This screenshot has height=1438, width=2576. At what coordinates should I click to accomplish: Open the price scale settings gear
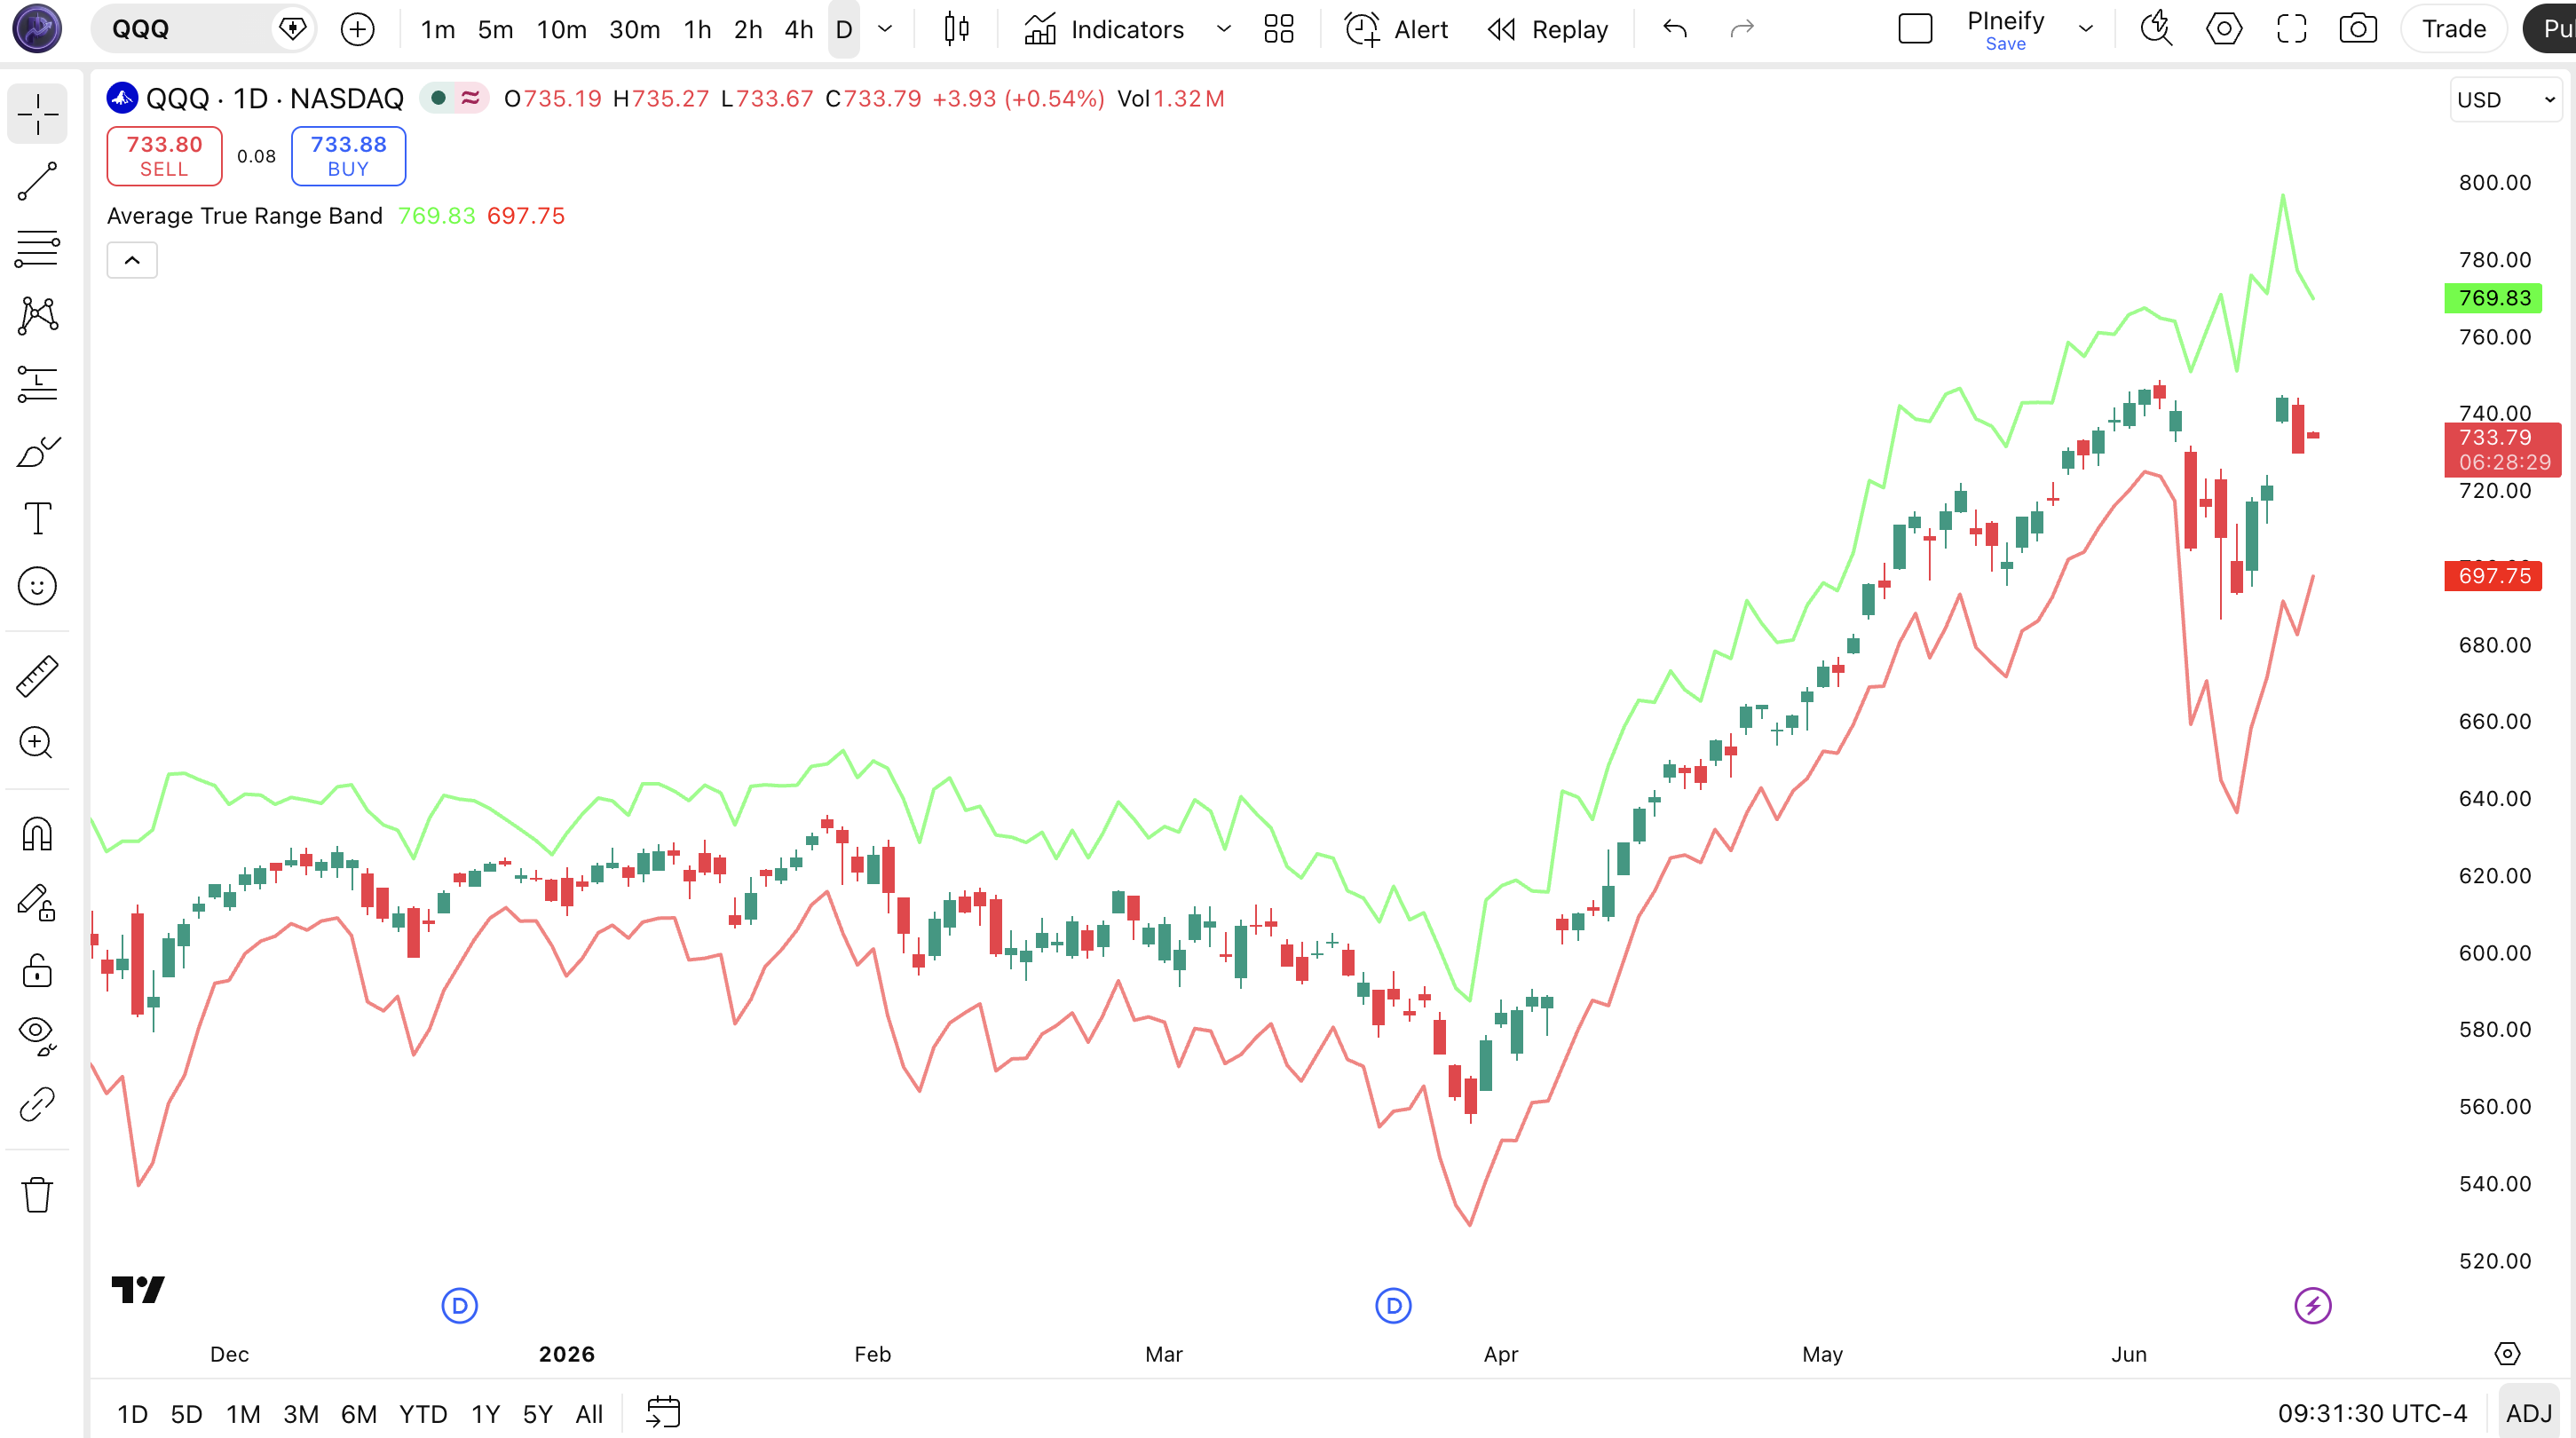[x=2507, y=1353]
